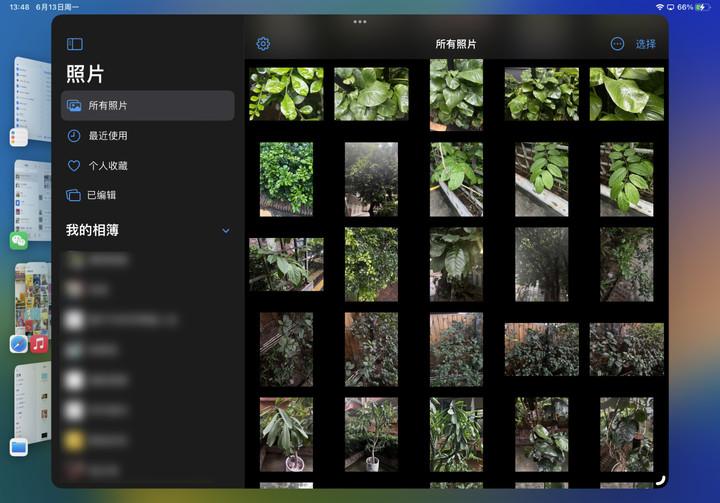Open the Safari app from the side strip
The height and width of the screenshot is (503, 720).
pyautogui.click(x=18, y=344)
